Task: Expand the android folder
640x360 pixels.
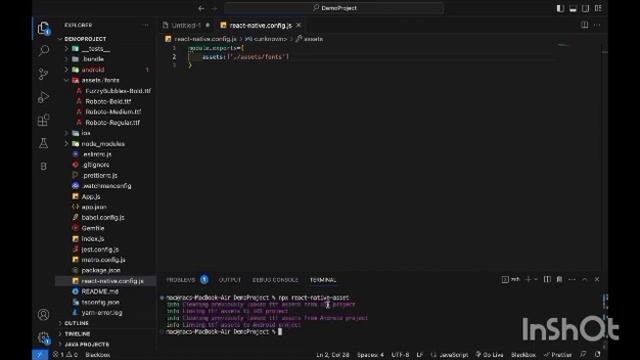Action: pyautogui.click(x=66, y=70)
